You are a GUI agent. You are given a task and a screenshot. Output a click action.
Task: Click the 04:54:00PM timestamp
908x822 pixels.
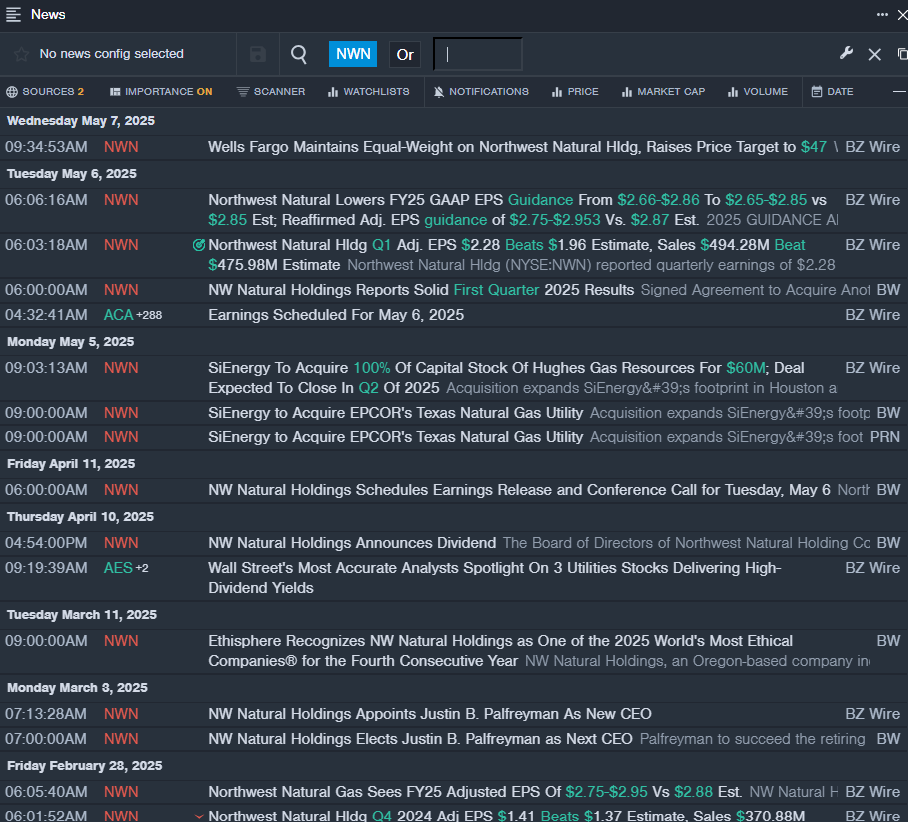46,543
